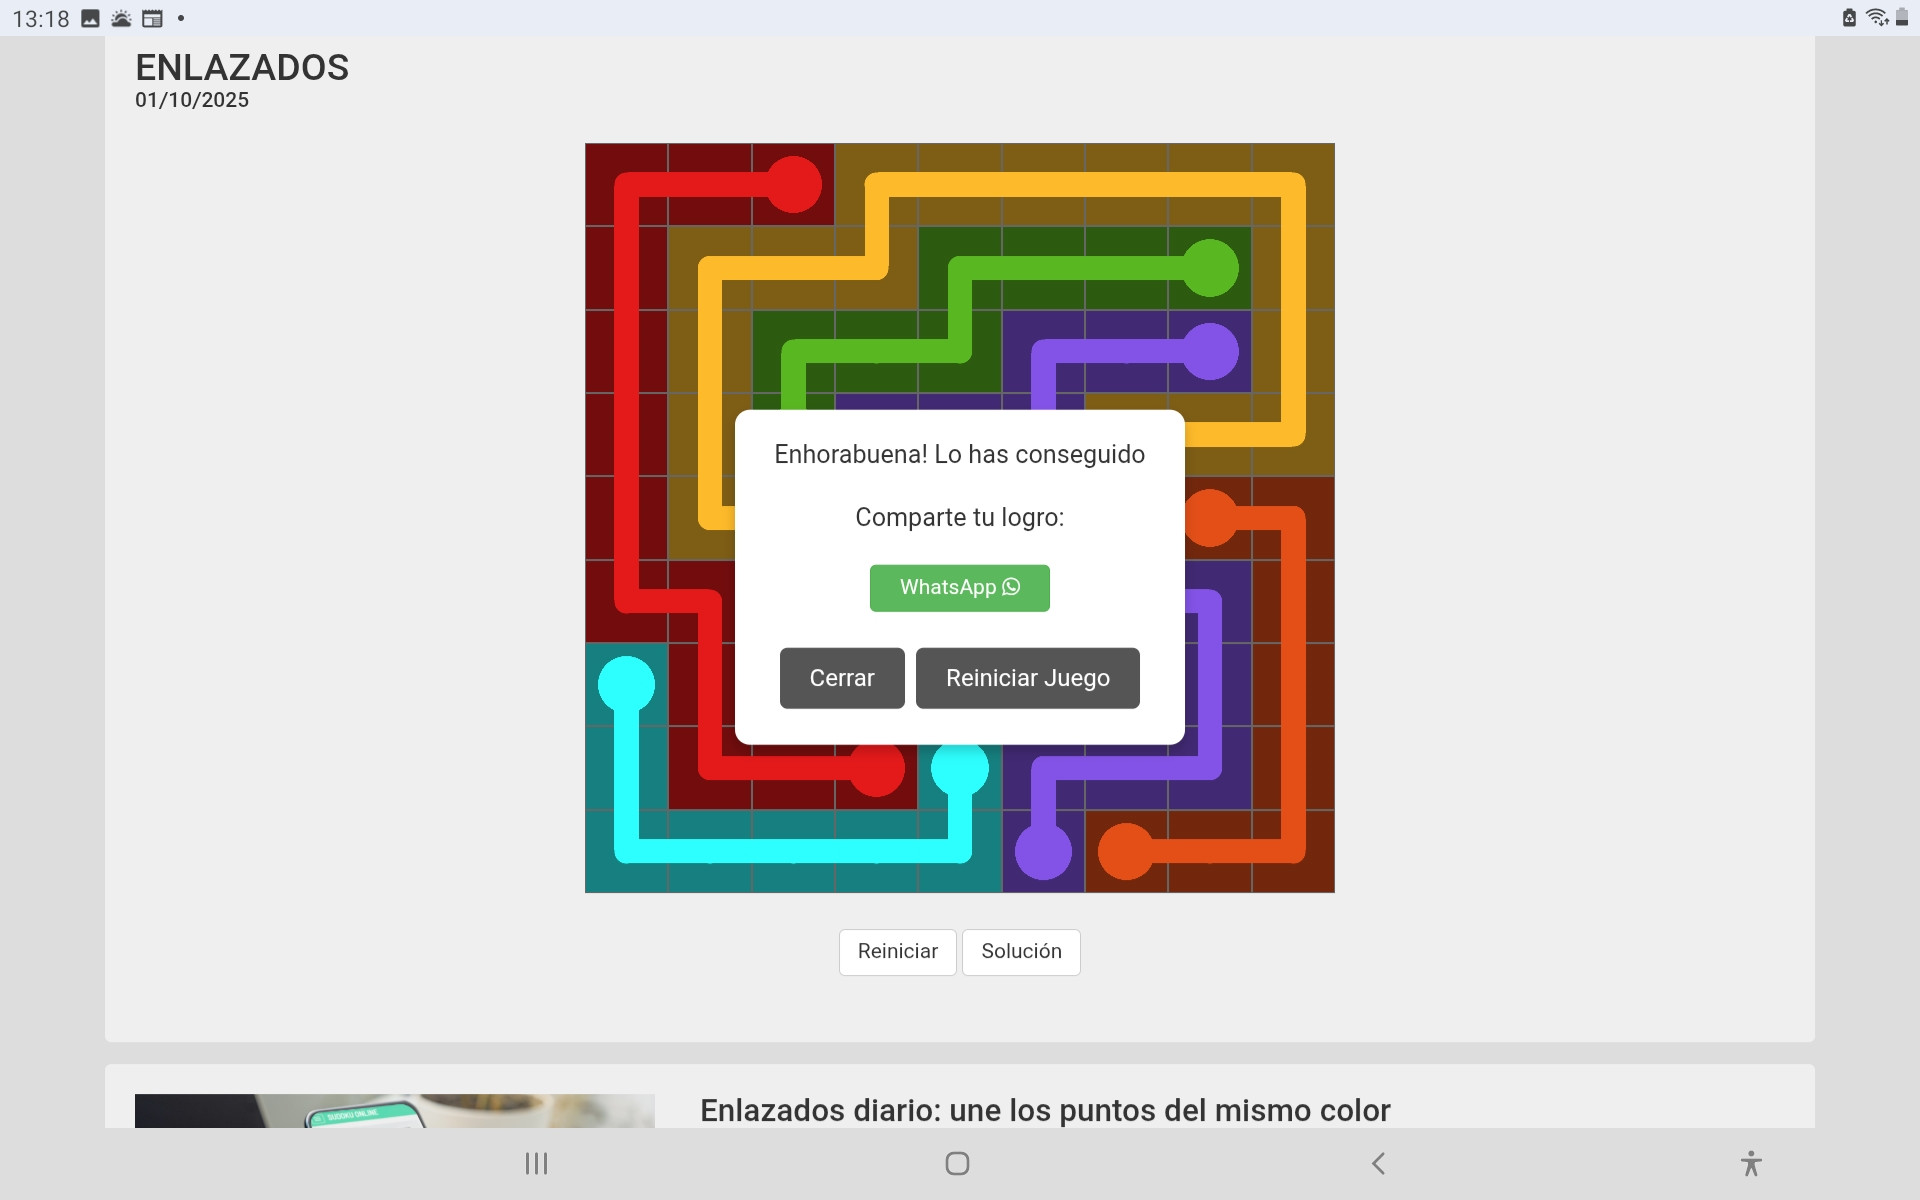The width and height of the screenshot is (1920, 1200).
Task: Click the Reiniciar button below the board
Action: 897,951
